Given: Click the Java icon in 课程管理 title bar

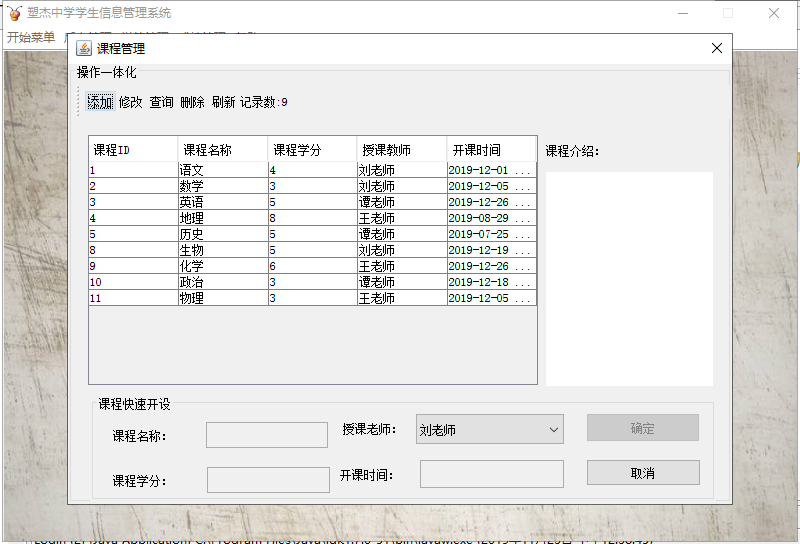Looking at the screenshot, I should coord(84,48).
